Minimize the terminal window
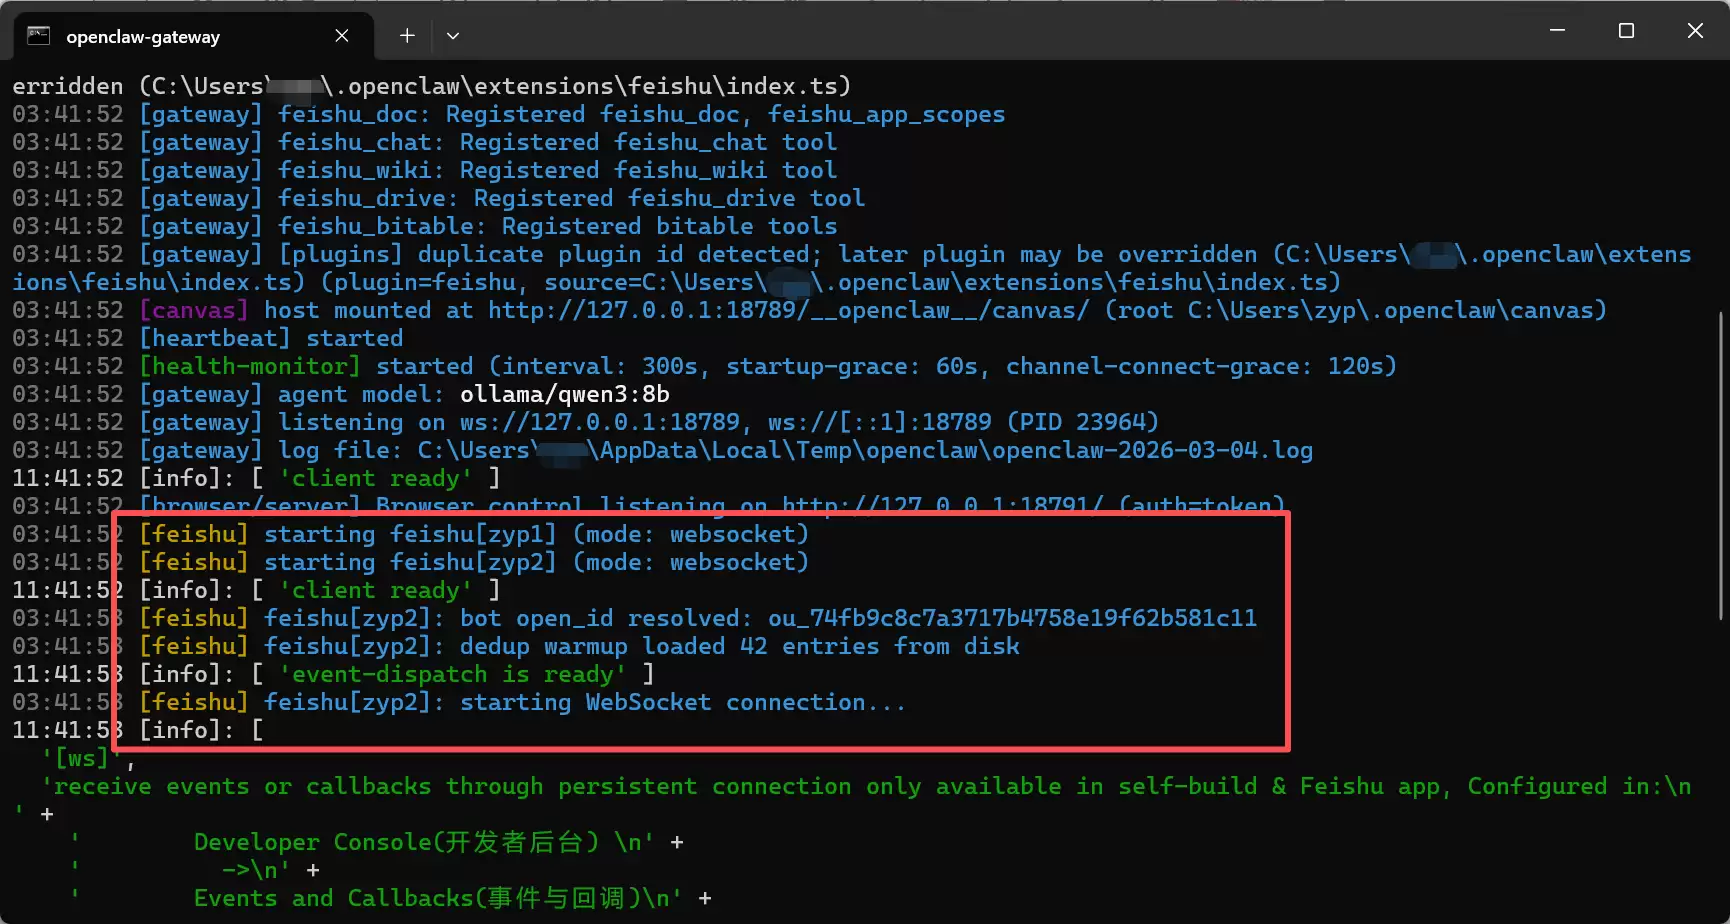This screenshot has height=924, width=1730. [x=1556, y=30]
